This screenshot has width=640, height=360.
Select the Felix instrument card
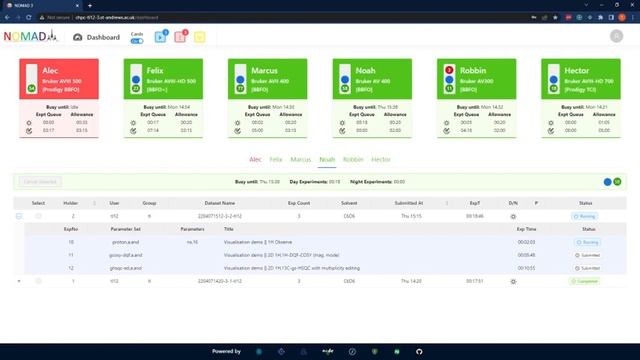pyautogui.click(x=163, y=98)
